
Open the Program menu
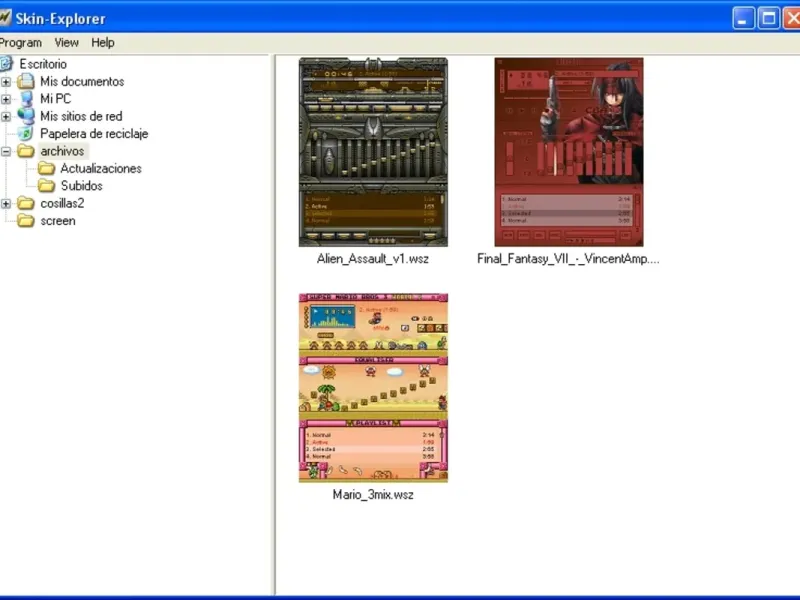[x=20, y=43]
